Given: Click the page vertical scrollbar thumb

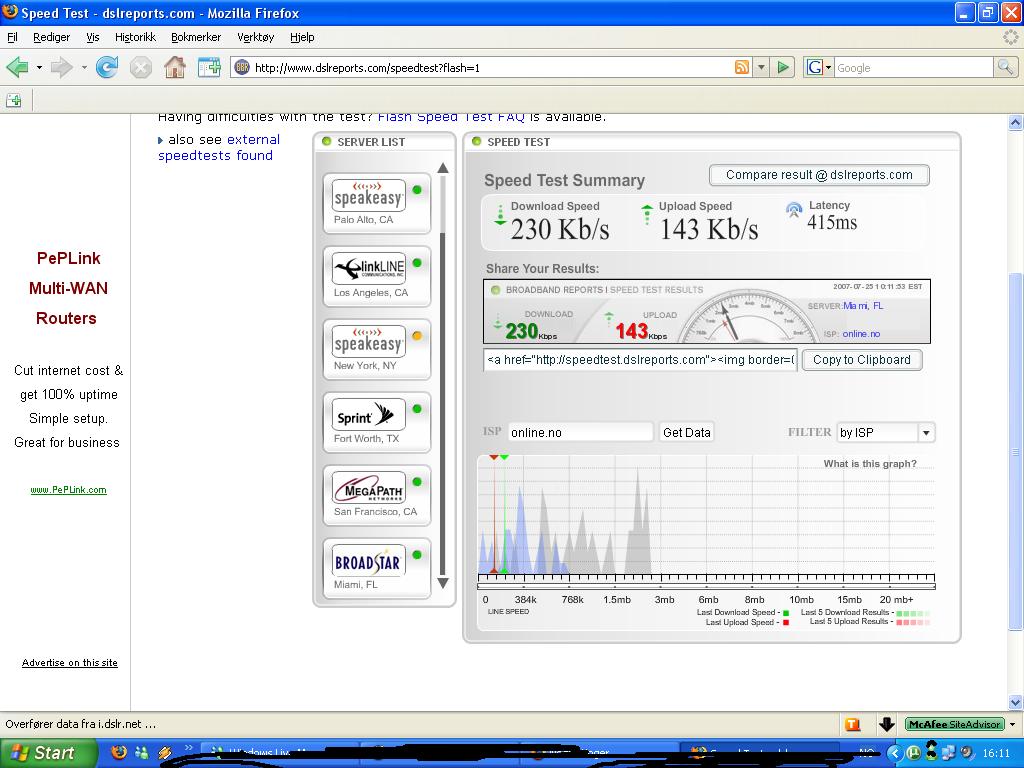Looking at the screenshot, I should [1015, 451].
